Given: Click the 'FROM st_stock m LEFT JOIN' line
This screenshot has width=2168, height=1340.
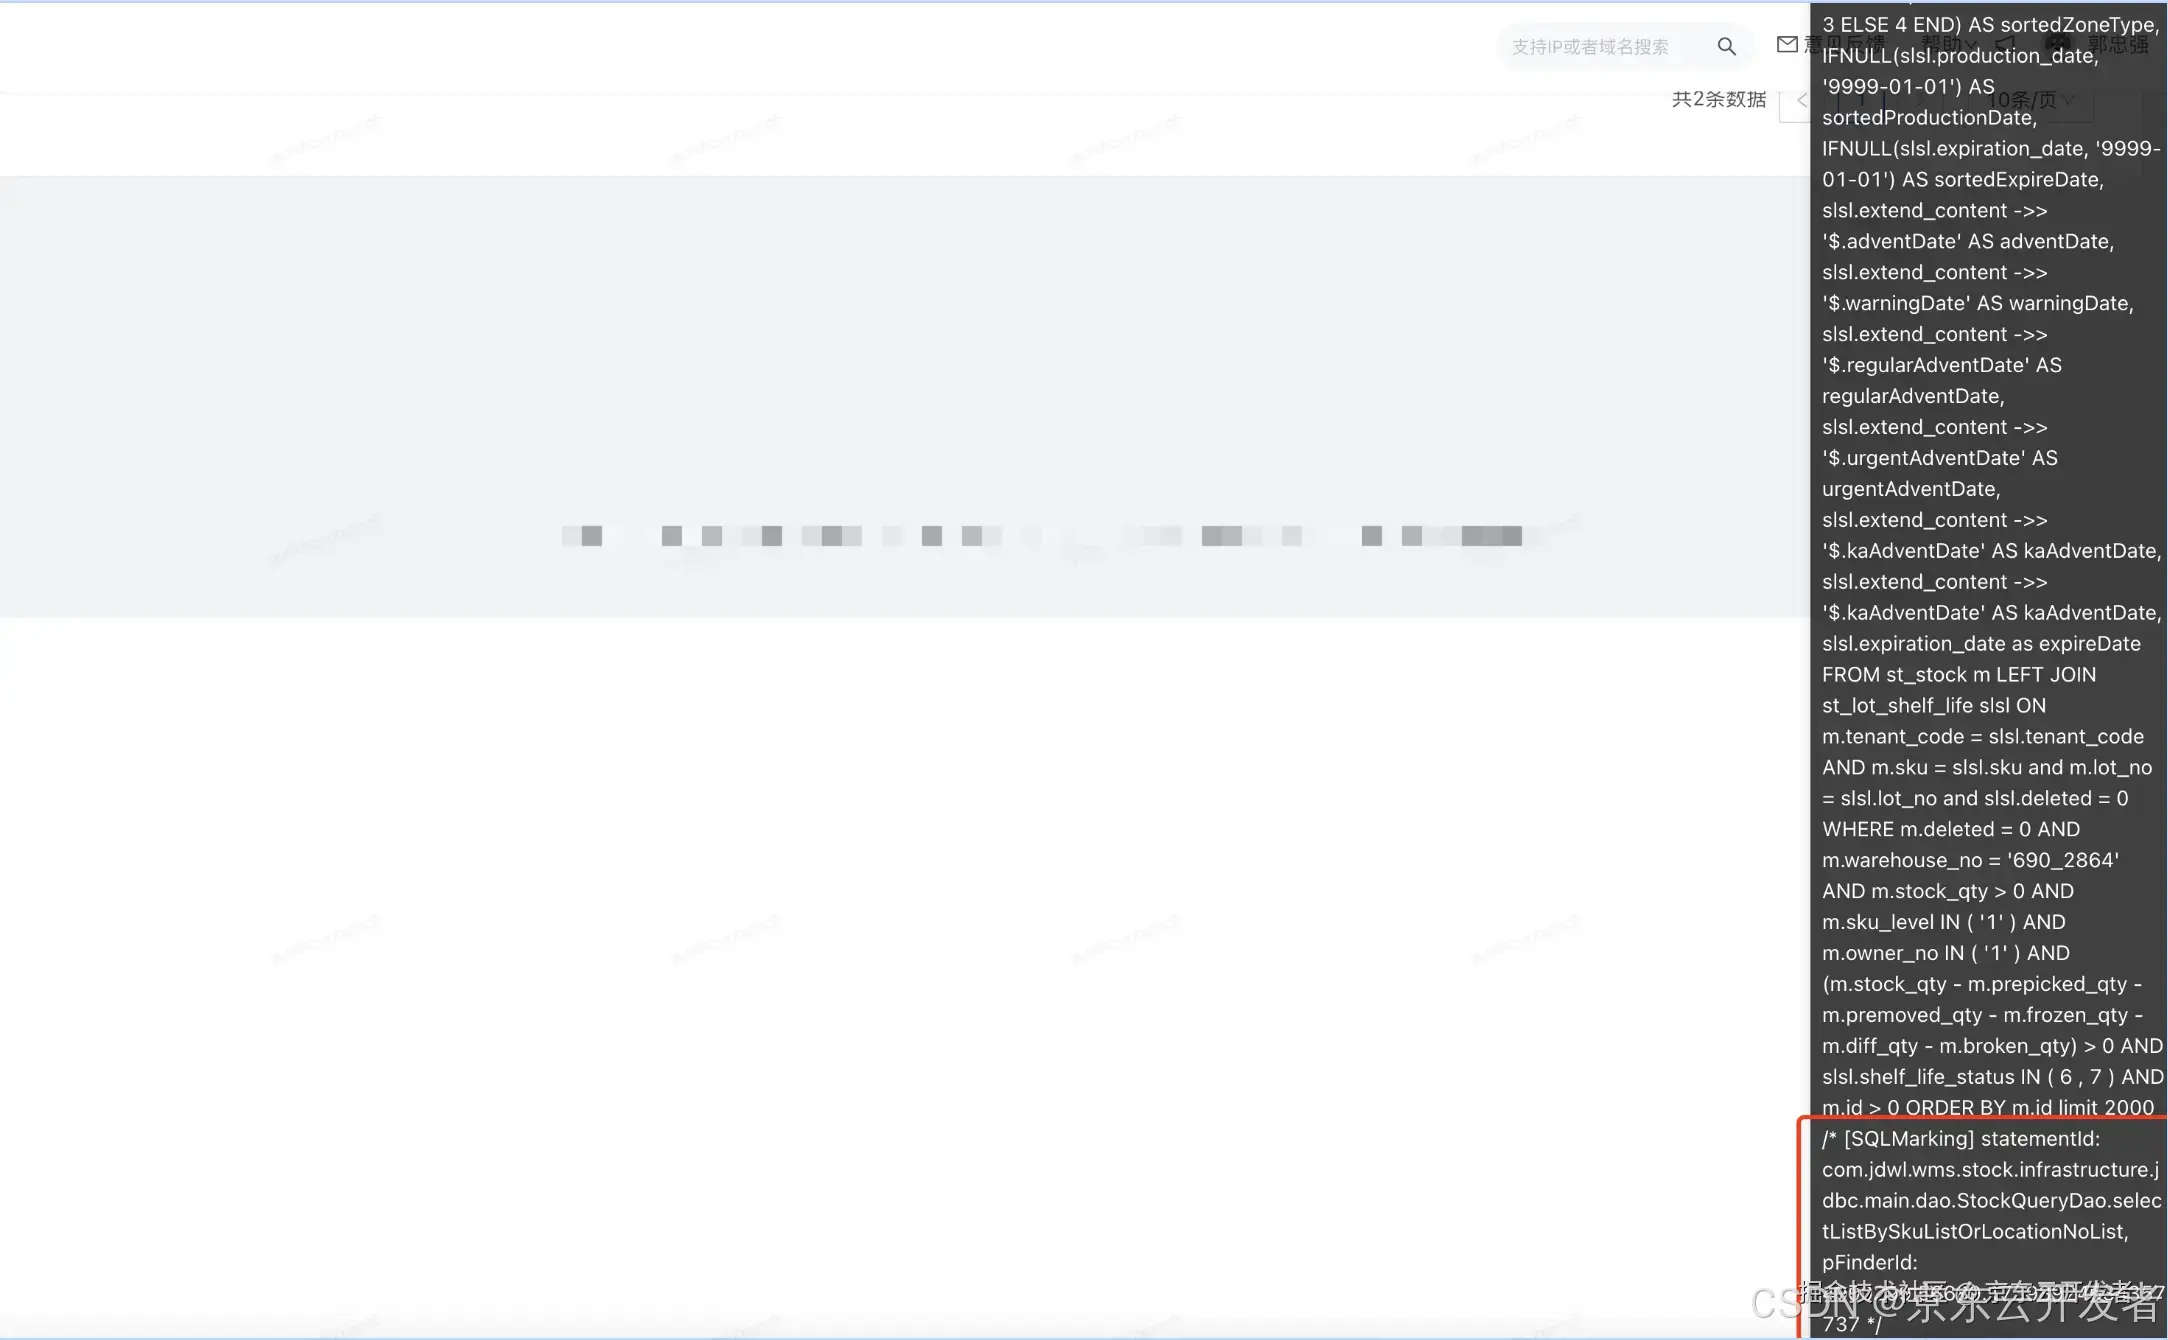Looking at the screenshot, I should [x=1959, y=675].
